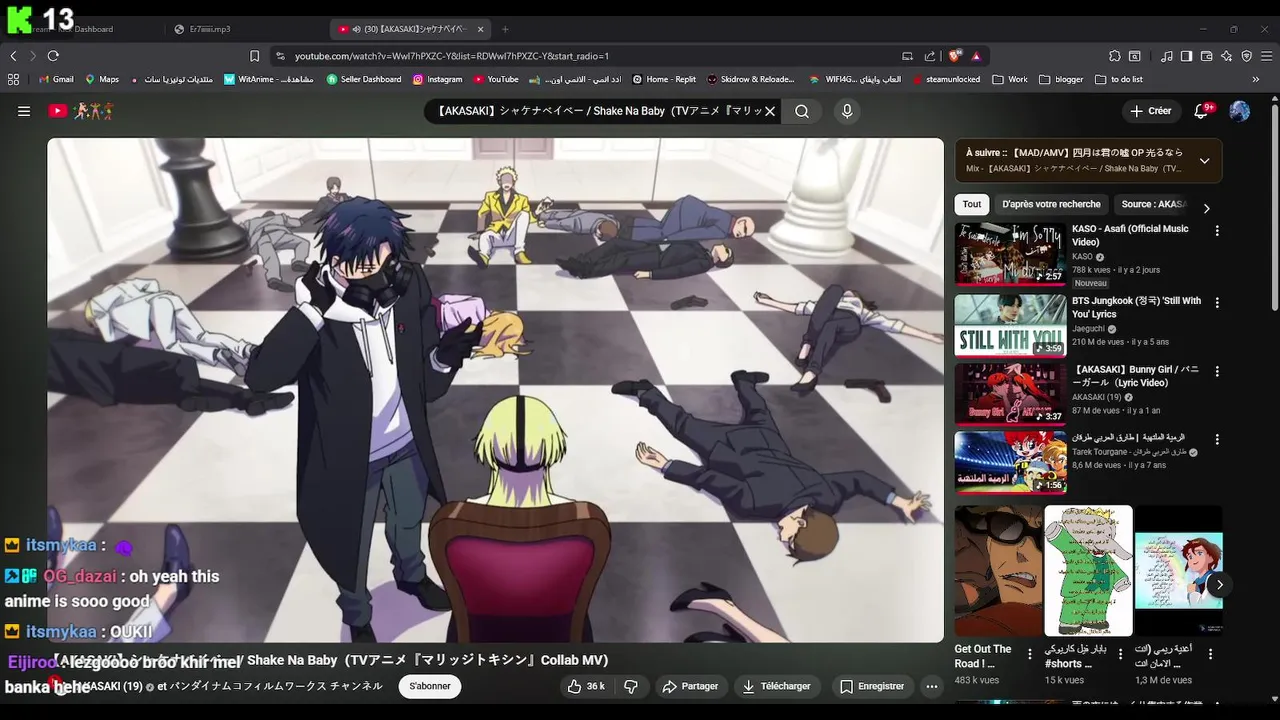Open the Créer menu
The height and width of the screenshot is (720, 1280).
1151,111
